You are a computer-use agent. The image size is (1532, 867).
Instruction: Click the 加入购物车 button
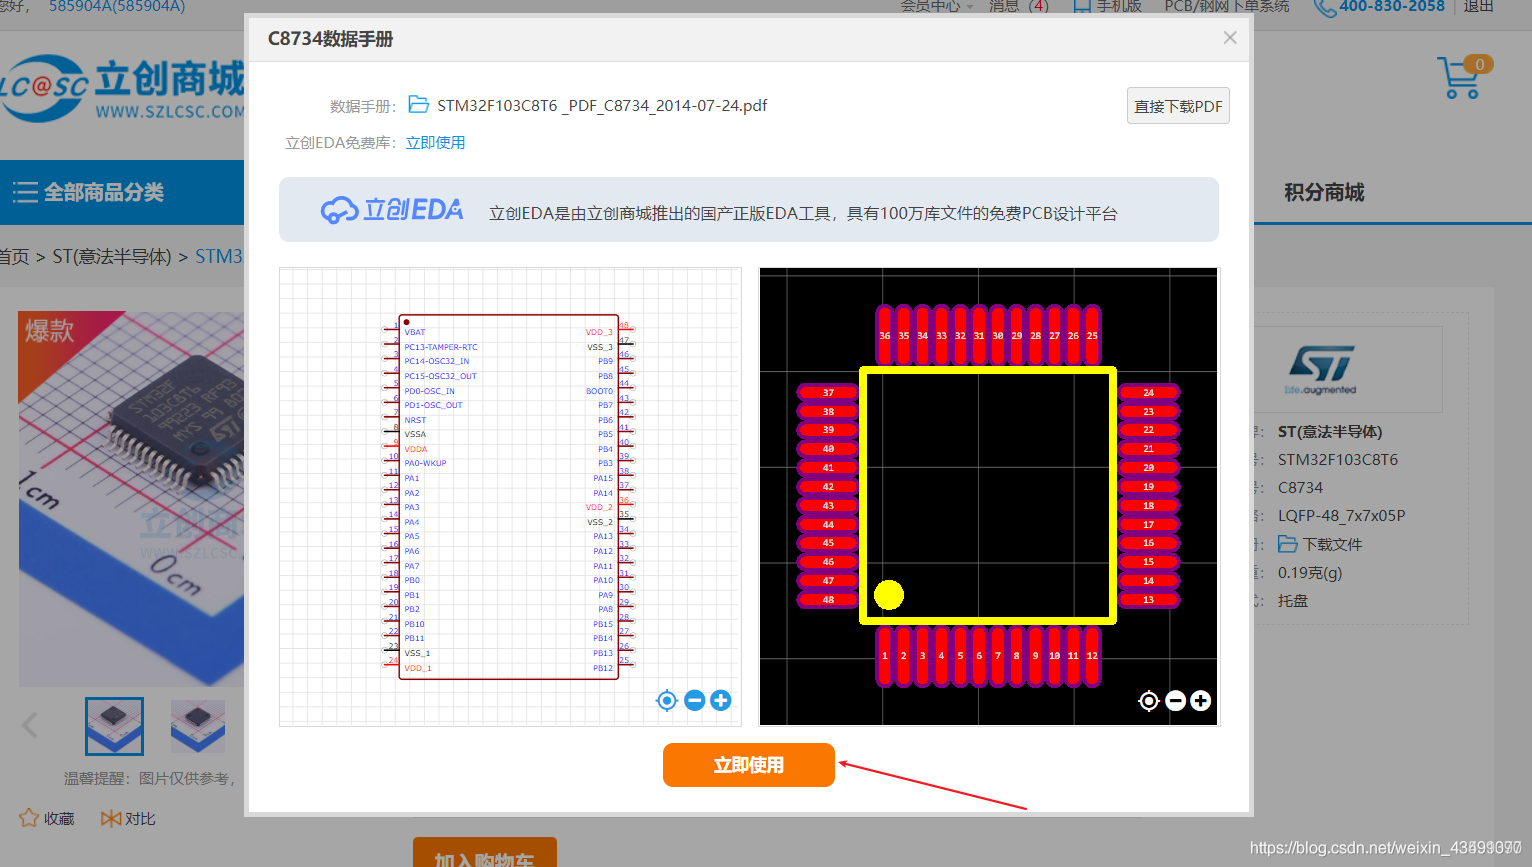tap(484, 853)
